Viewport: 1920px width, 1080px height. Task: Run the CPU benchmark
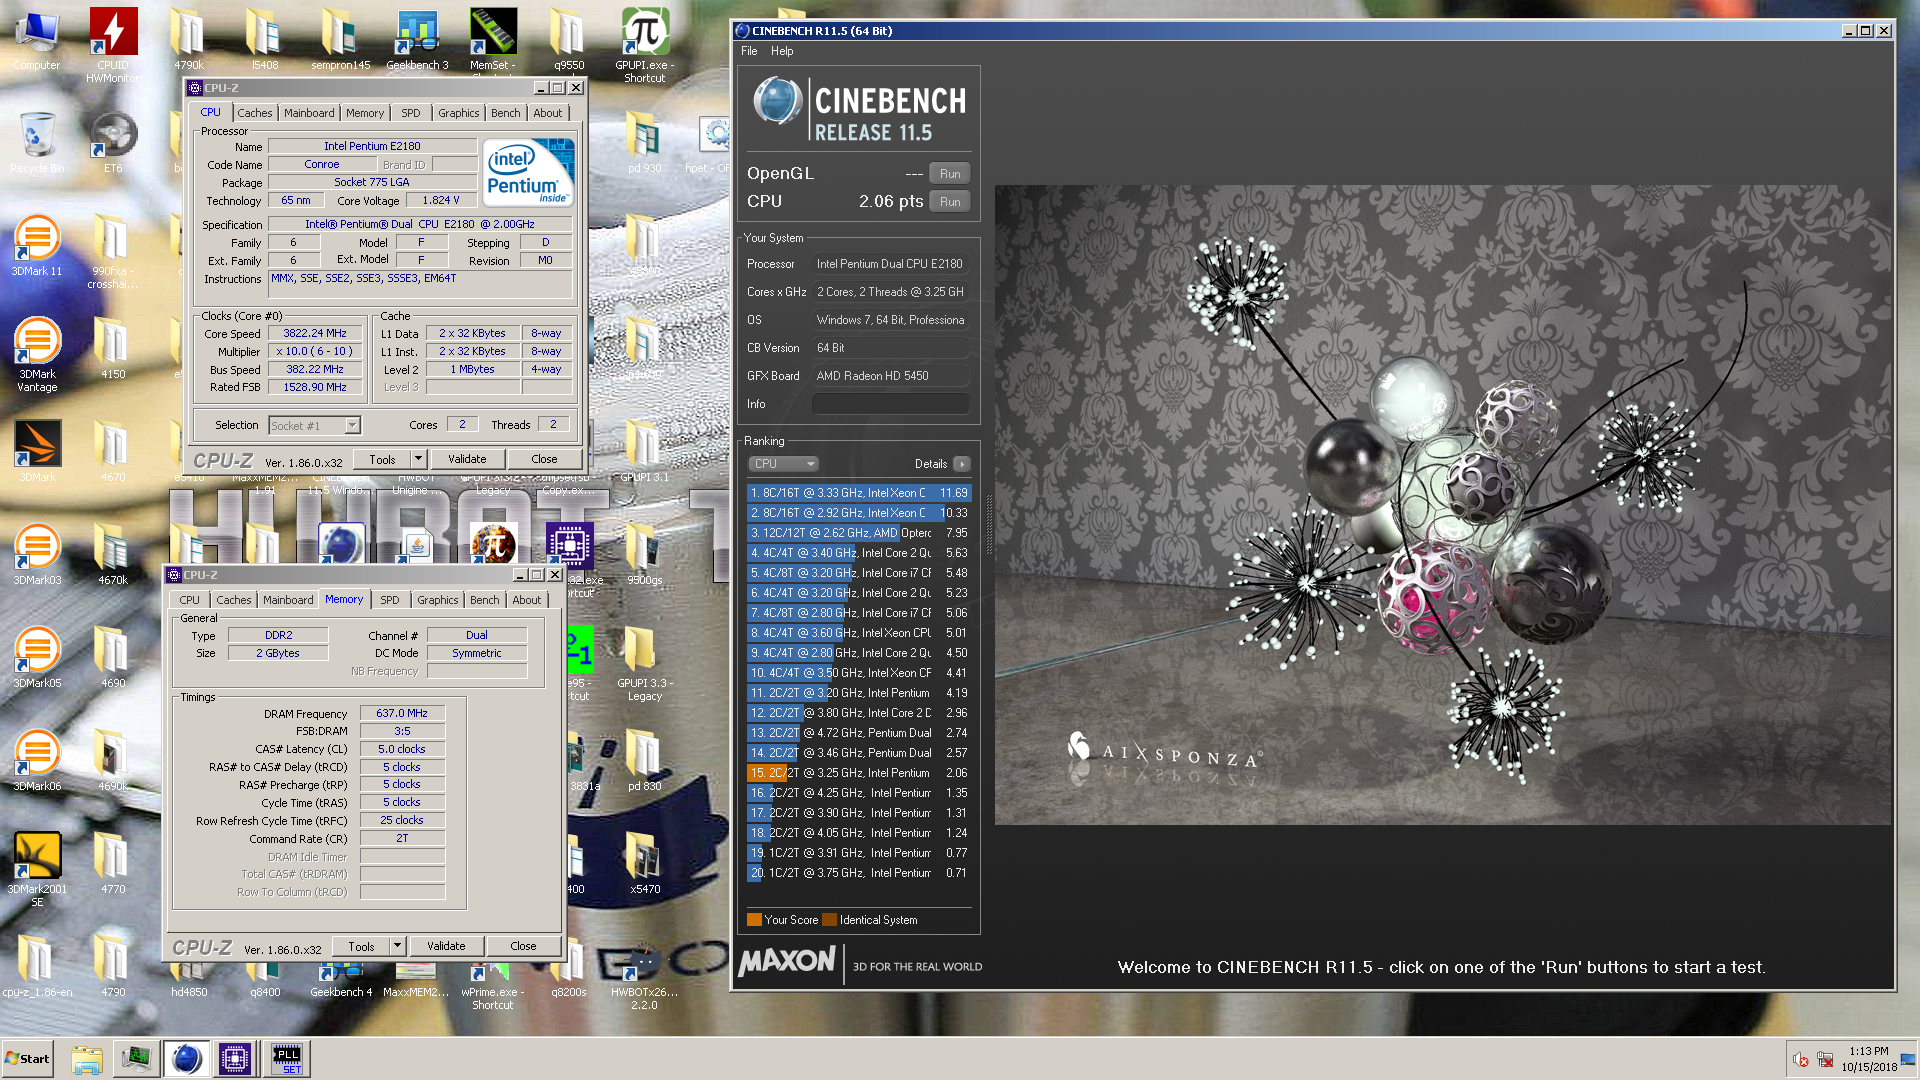pyautogui.click(x=950, y=202)
